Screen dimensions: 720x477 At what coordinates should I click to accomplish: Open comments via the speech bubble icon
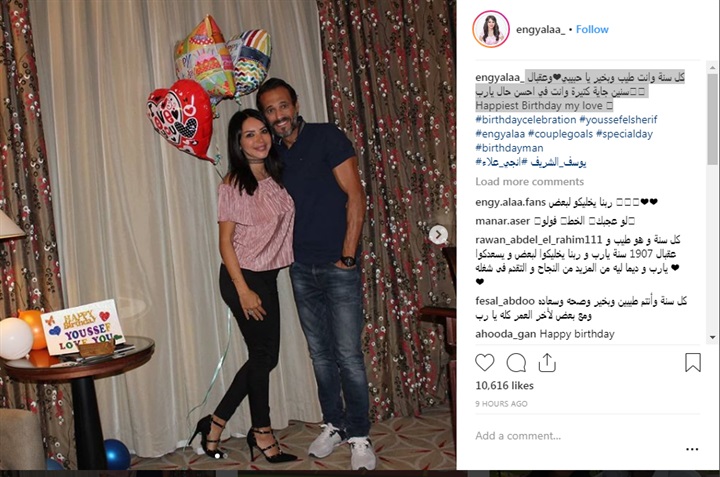pos(516,363)
